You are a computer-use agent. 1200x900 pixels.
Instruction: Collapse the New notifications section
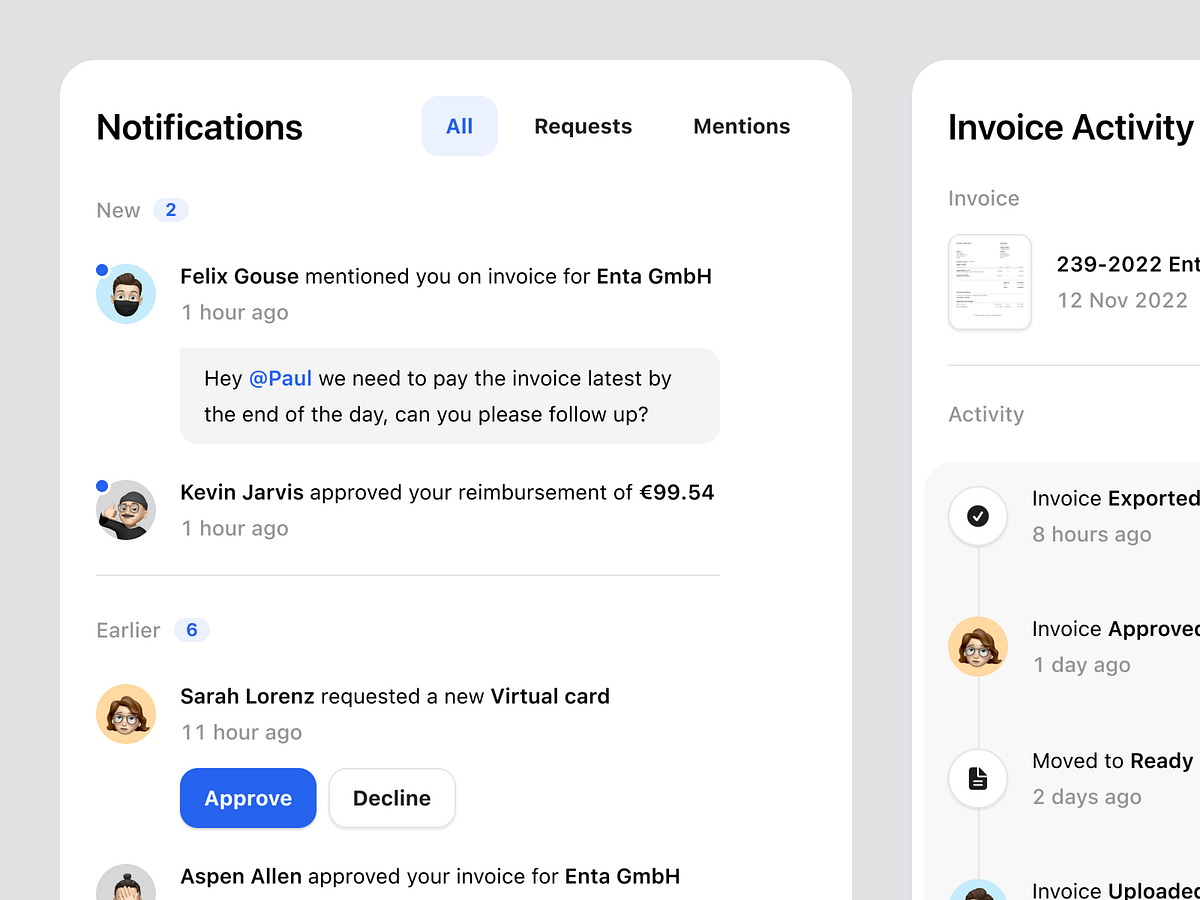point(117,210)
